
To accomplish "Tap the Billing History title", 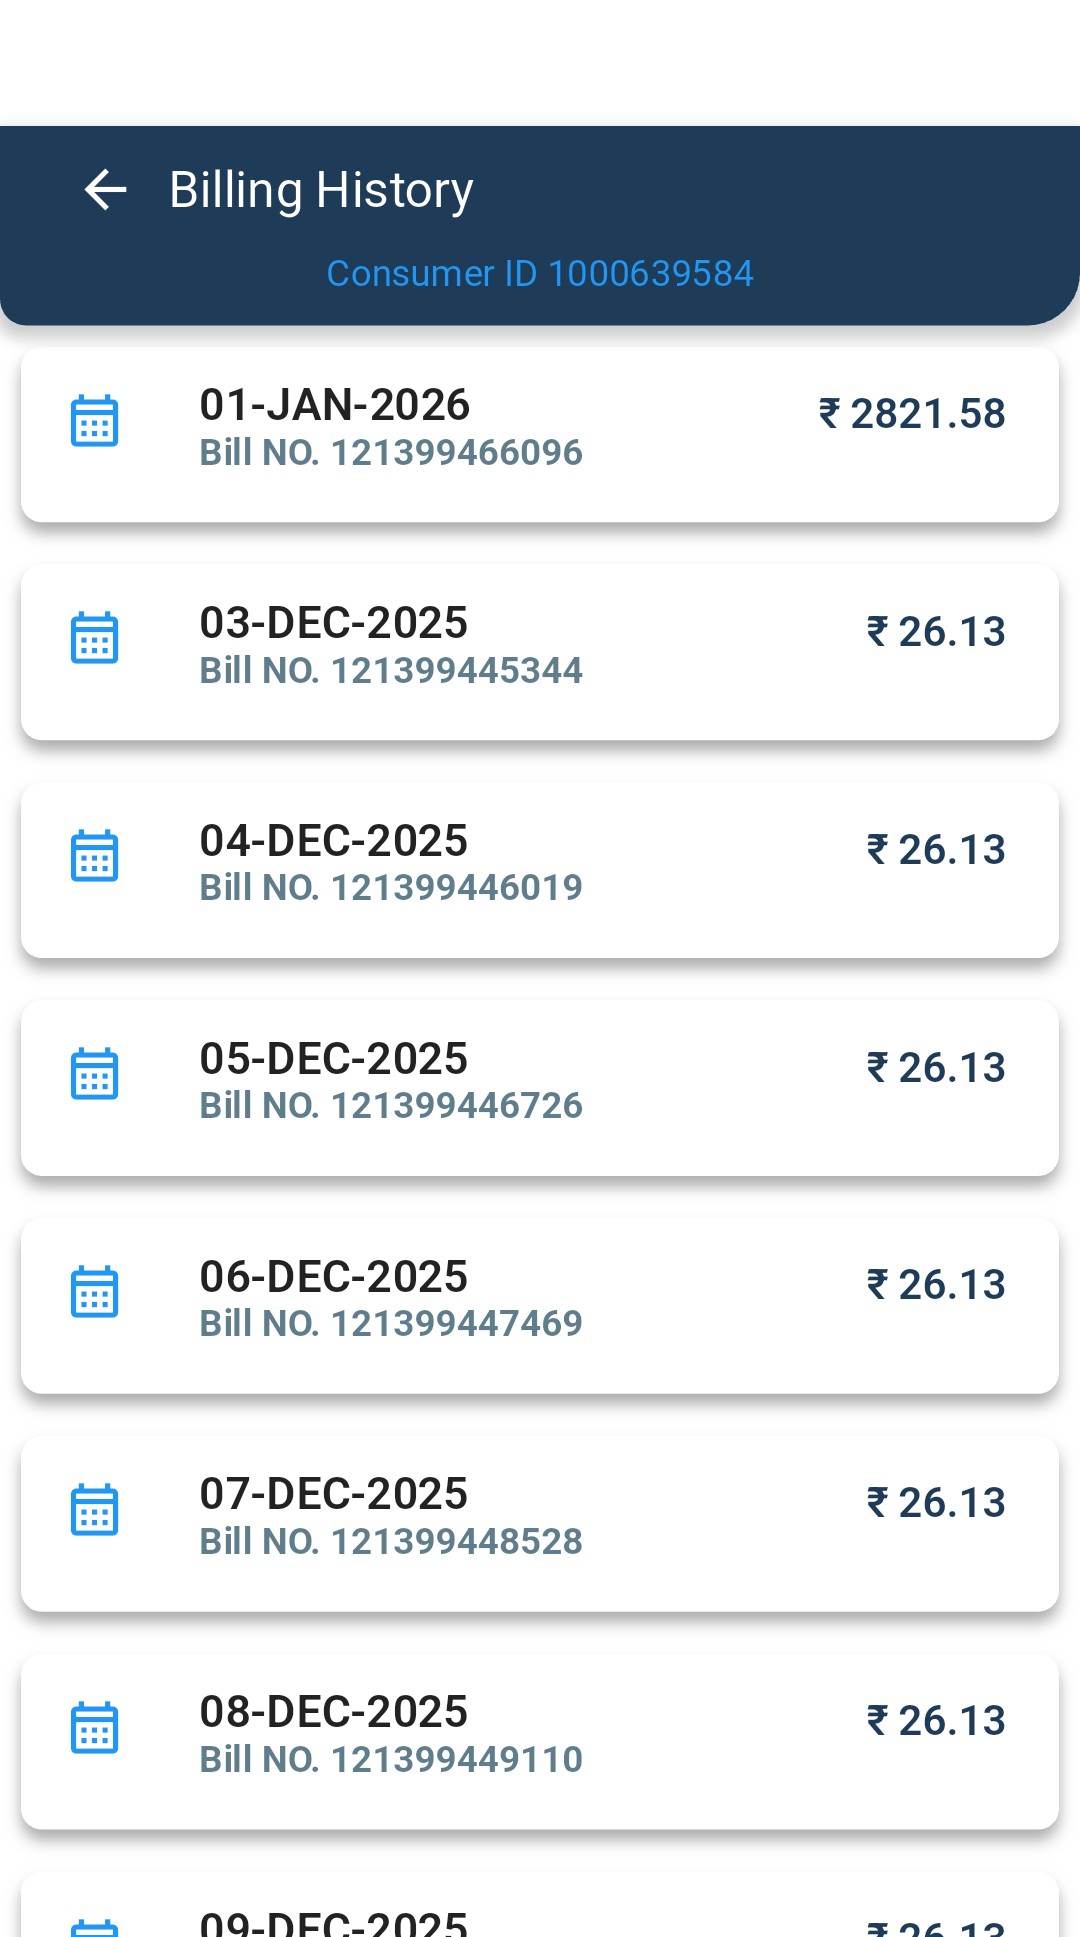I will coord(321,190).
